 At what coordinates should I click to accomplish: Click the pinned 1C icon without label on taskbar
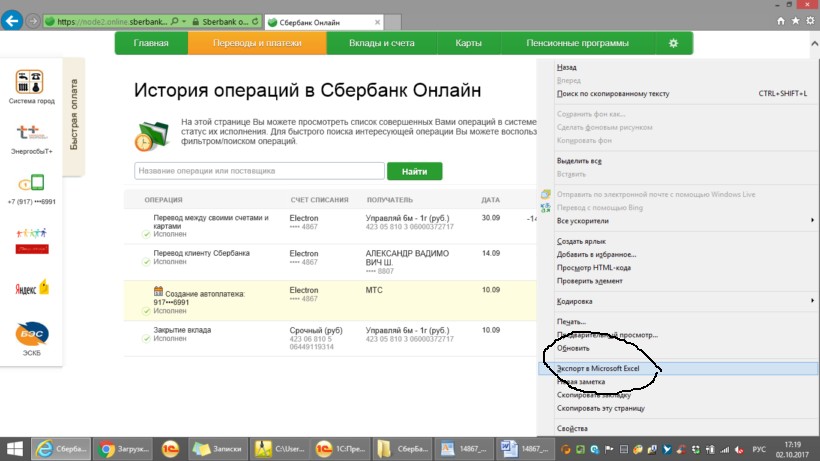[170, 448]
